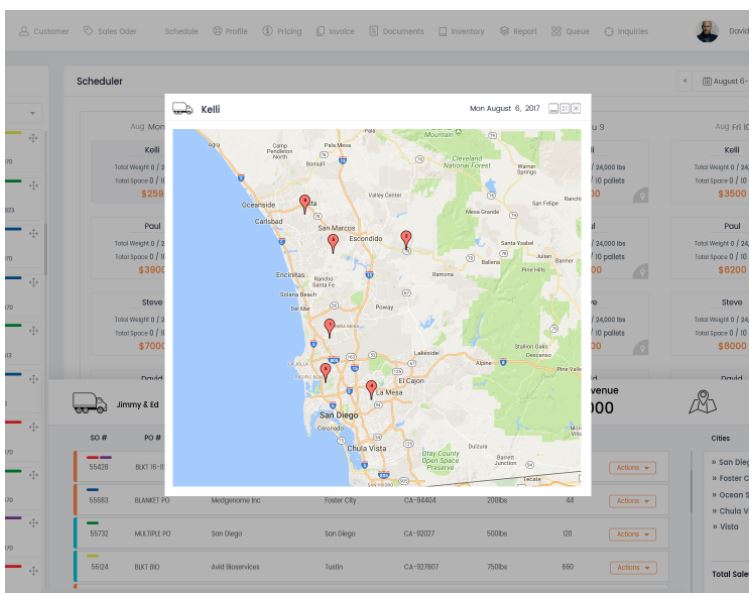This screenshot has width=755, height=595.
Task: Select Kelli's Monday schedule card
Action: (x=128, y=171)
